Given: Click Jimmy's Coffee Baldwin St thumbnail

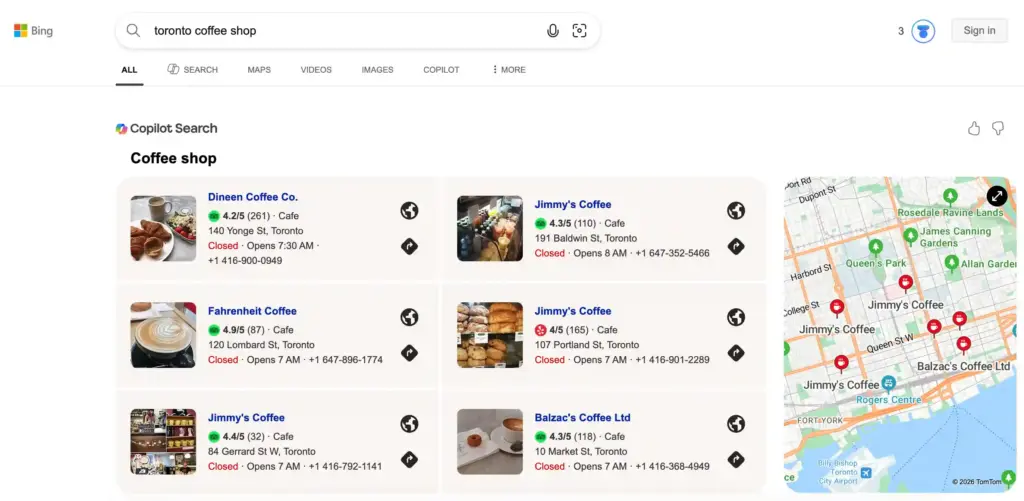Looking at the screenshot, I should pyautogui.click(x=490, y=229).
